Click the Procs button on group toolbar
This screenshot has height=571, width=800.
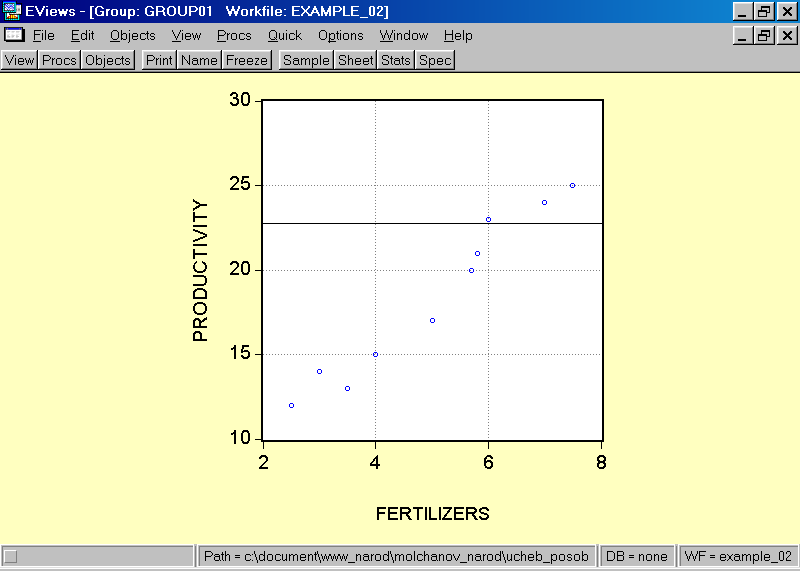pos(59,60)
